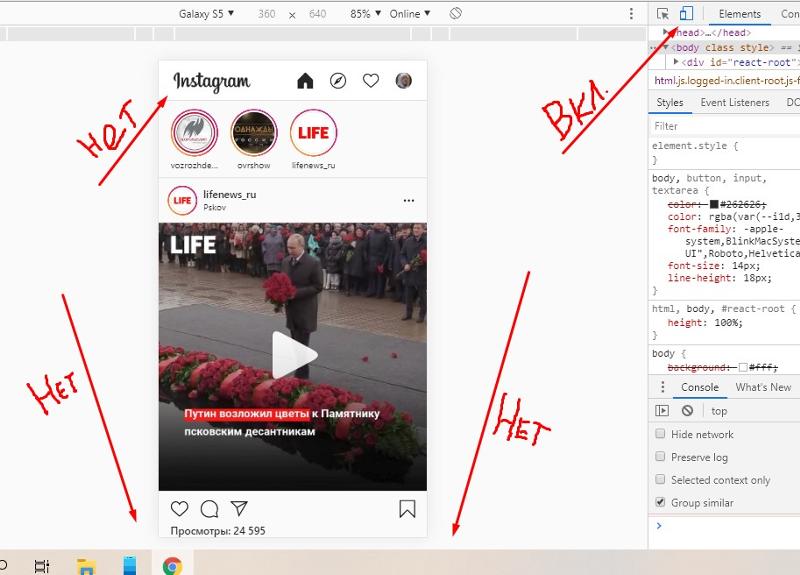Click the viewport height field 640
800x575 pixels.
pos(317,14)
